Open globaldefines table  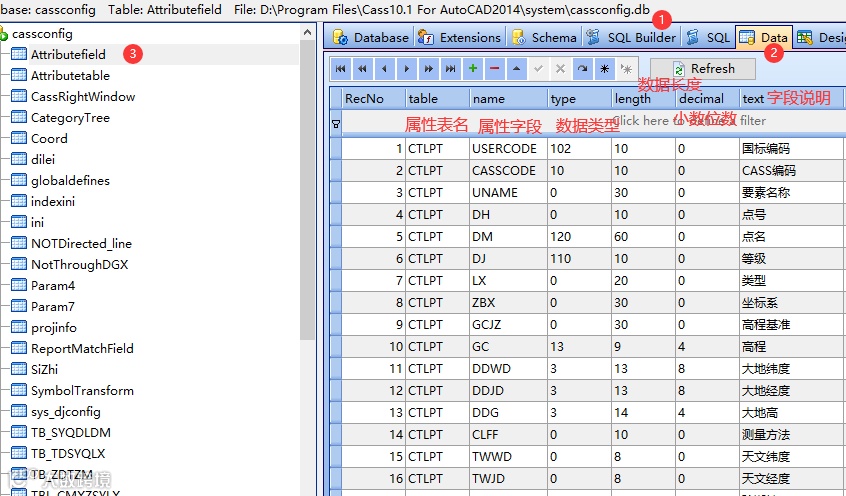pos(70,181)
